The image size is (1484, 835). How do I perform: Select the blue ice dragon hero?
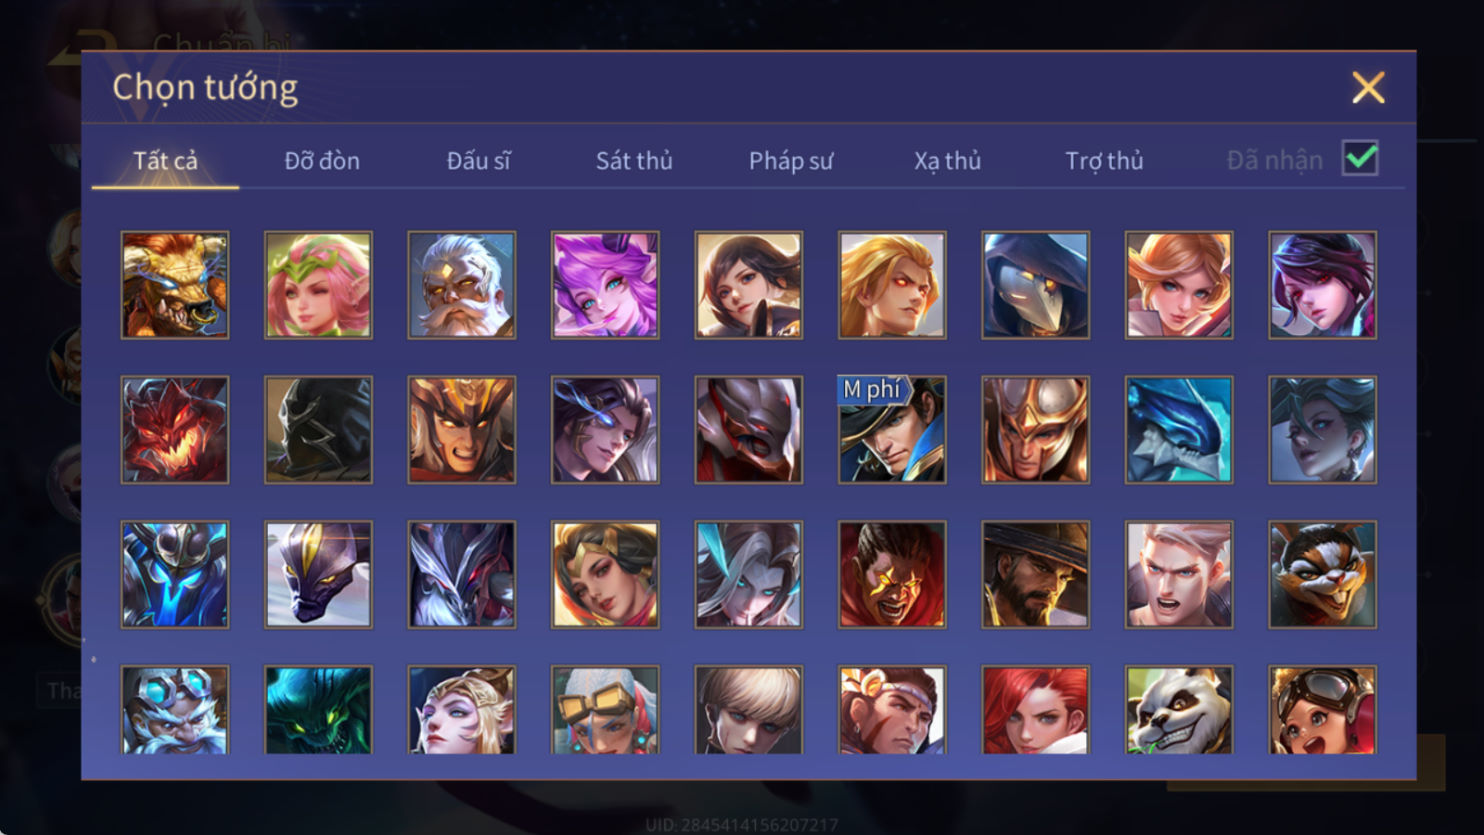(1179, 430)
